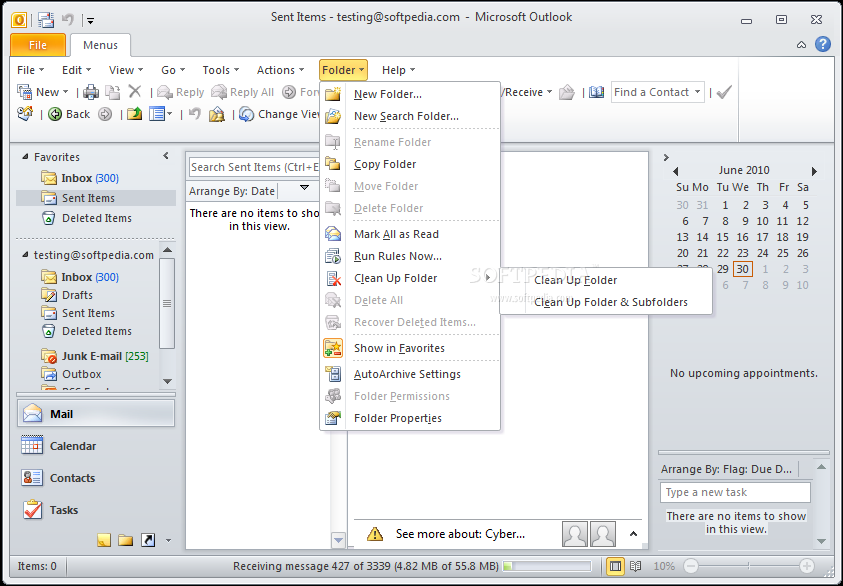This screenshot has height=586, width=843.
Task: Click the Show in Favorites star icon
Action: (333, 348)
